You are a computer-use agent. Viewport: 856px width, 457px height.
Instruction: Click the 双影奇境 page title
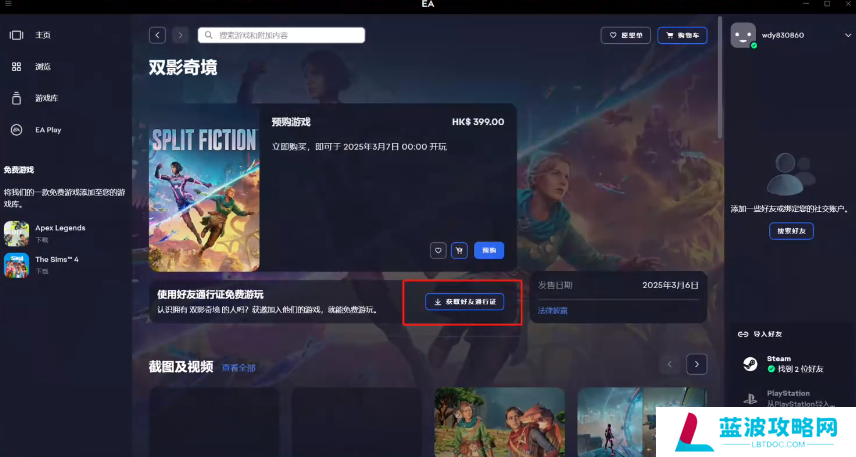pos(183,67)
